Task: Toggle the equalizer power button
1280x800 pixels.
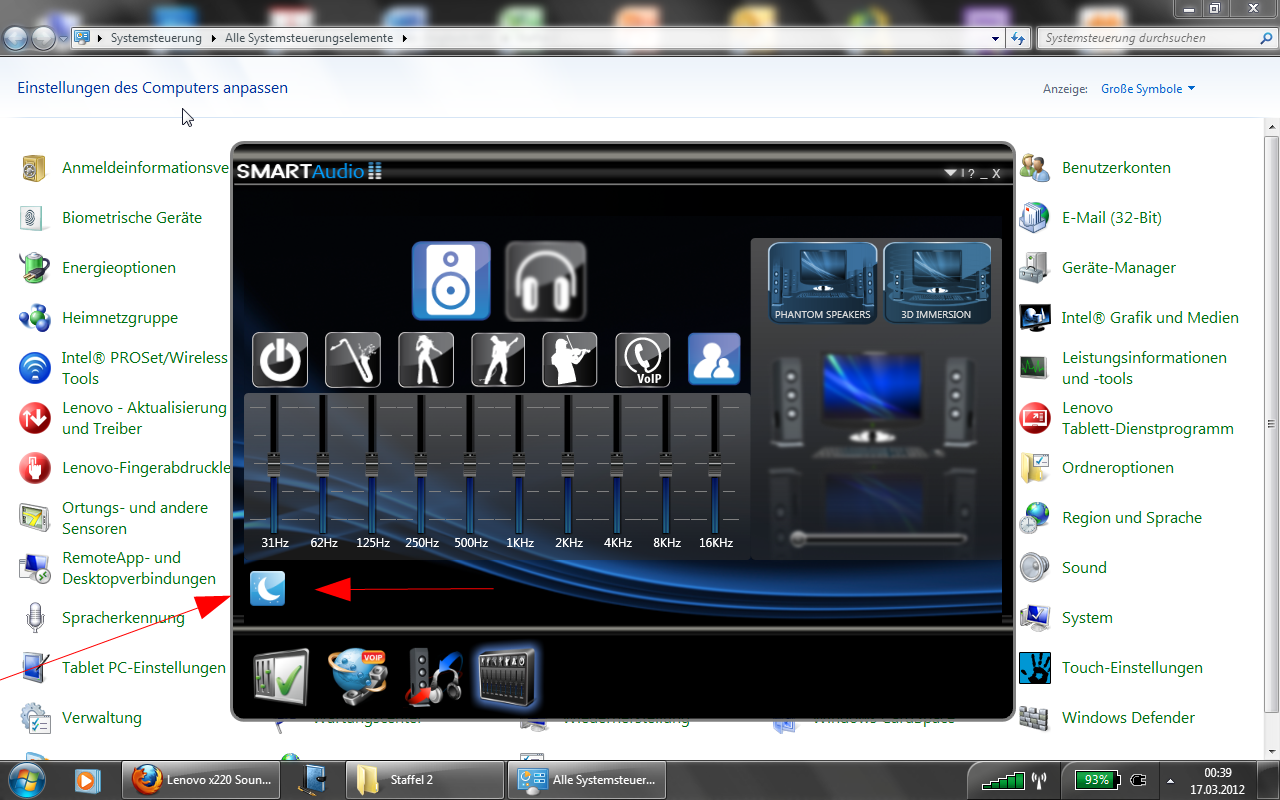Action: tap(280, 360)
